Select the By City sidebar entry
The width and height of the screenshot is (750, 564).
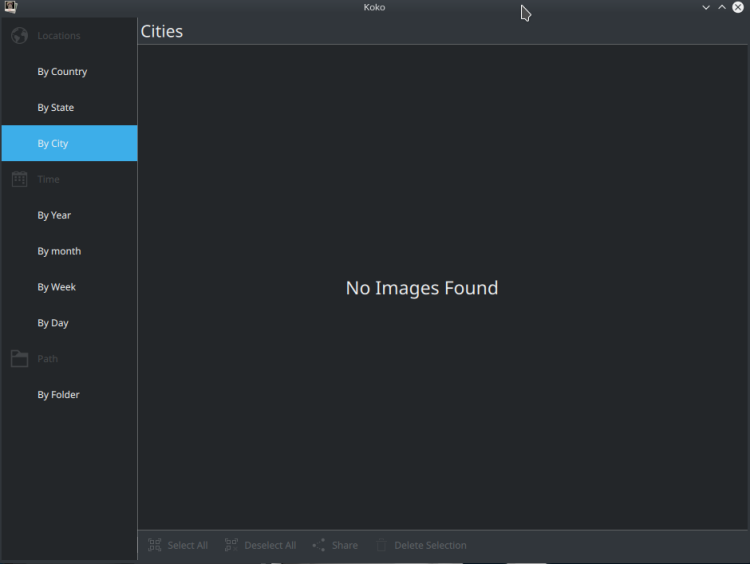click(x=69, y=143)
